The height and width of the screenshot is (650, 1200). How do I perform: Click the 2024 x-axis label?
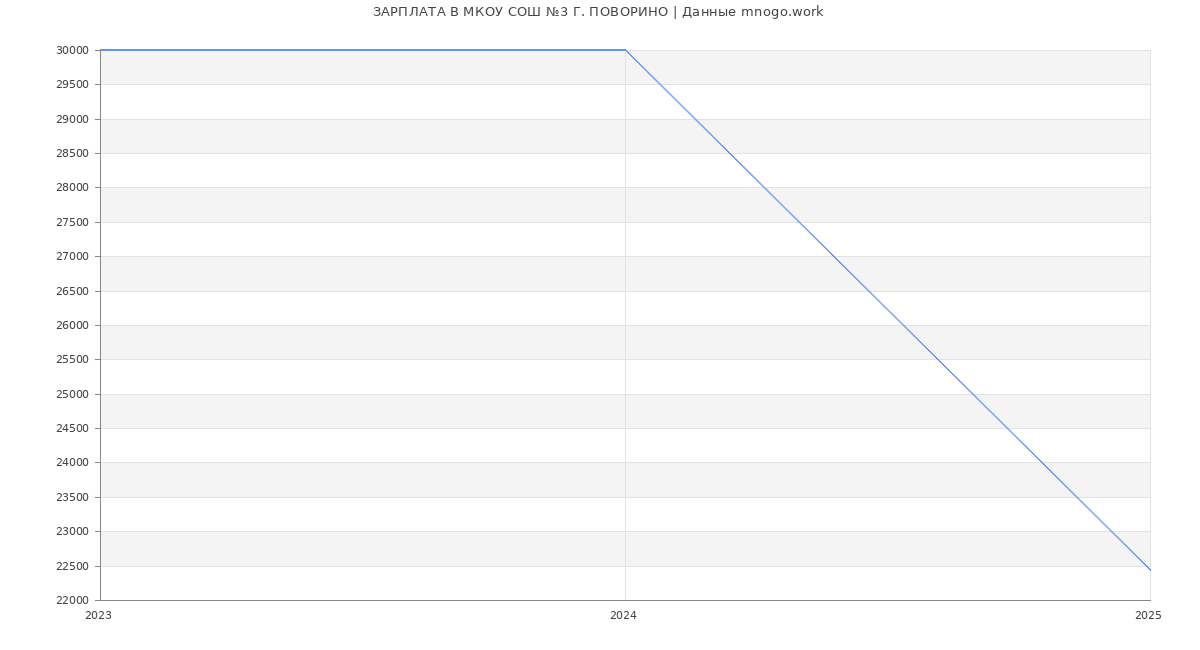pos(623,616)
